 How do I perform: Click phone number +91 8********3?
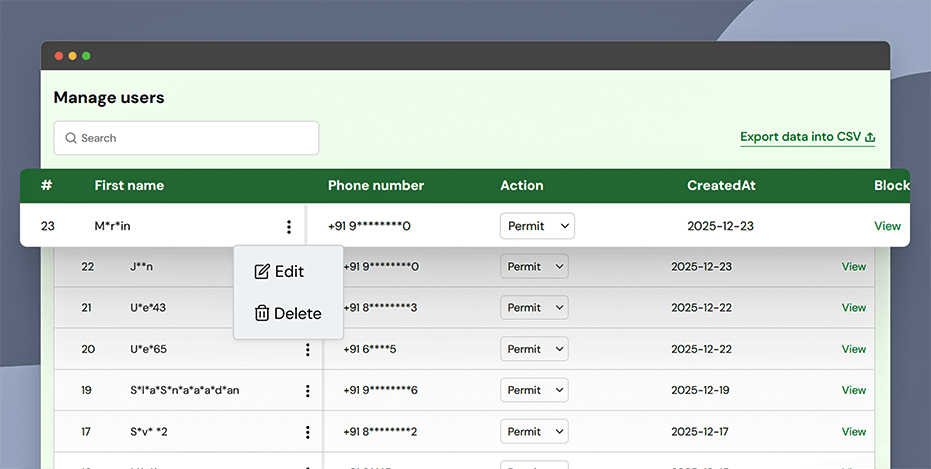(380, 308)
